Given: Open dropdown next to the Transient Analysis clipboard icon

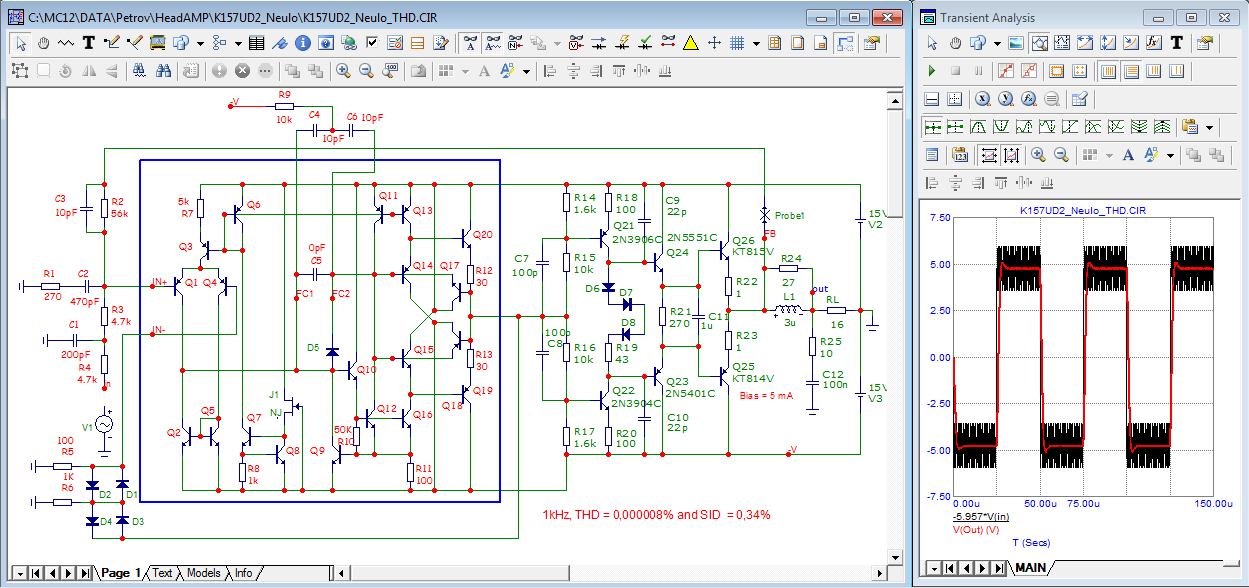Looking at the screenshot, I should click(1209, 127).
